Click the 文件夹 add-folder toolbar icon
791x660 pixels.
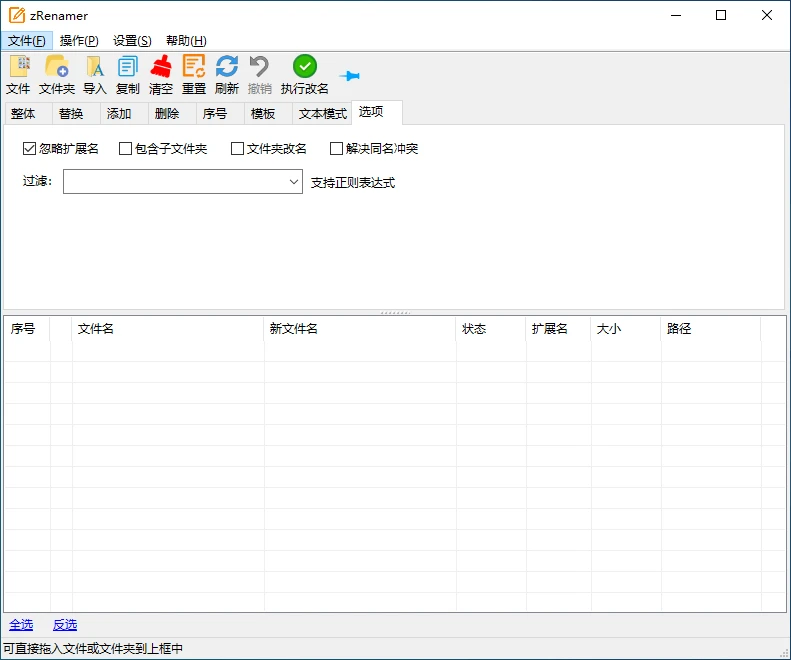coord(56,67)
